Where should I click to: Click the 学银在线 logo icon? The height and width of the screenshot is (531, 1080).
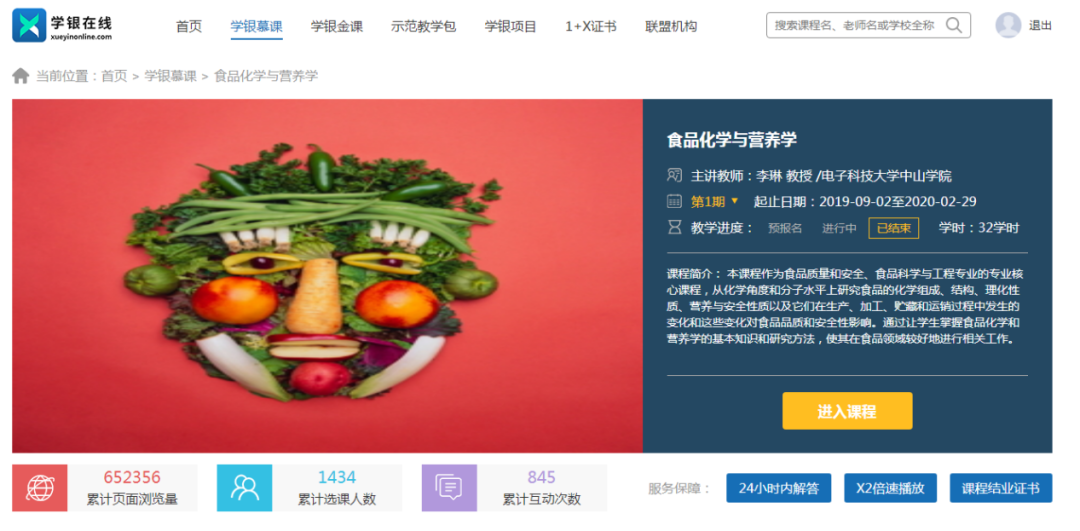click(x=29, y=25)
